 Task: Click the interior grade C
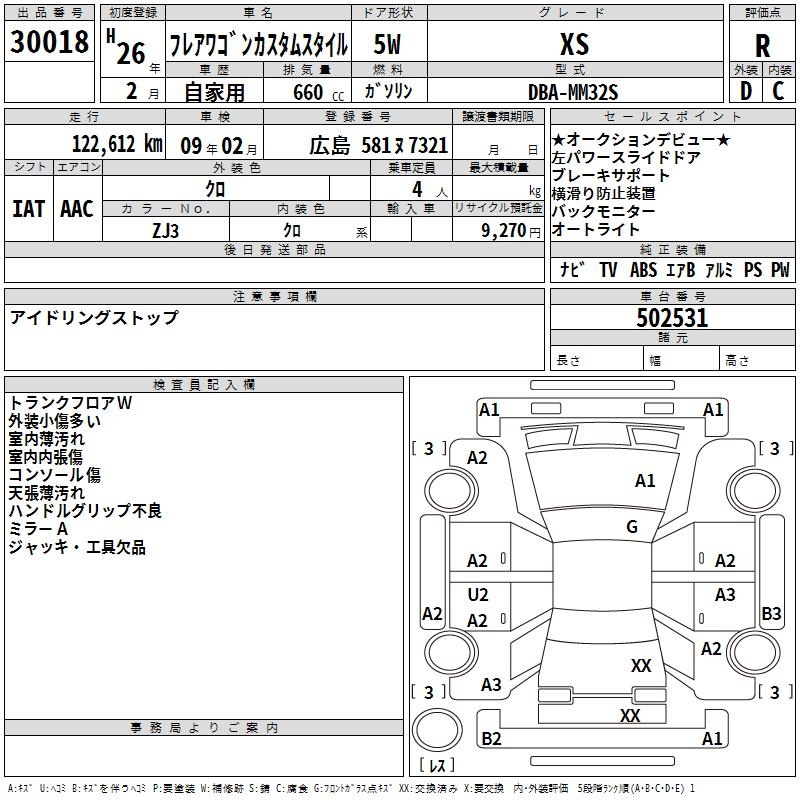click(x=779, y=91)
